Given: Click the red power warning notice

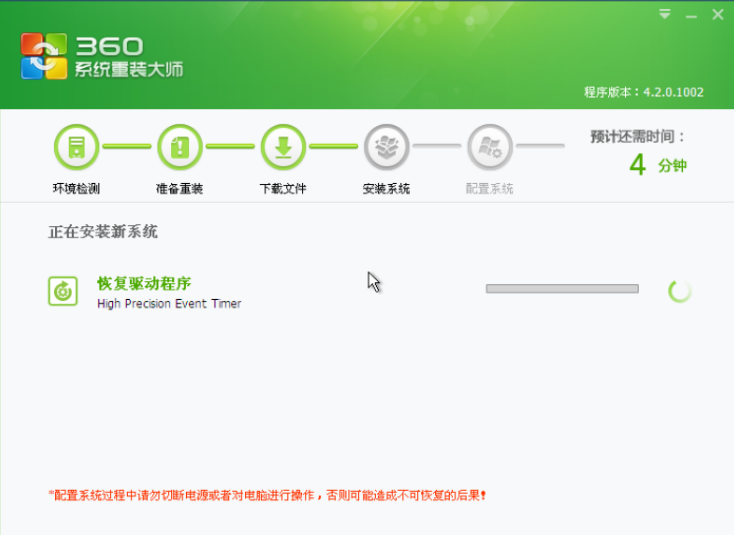Looking at the screenshot, I should 268,495.
